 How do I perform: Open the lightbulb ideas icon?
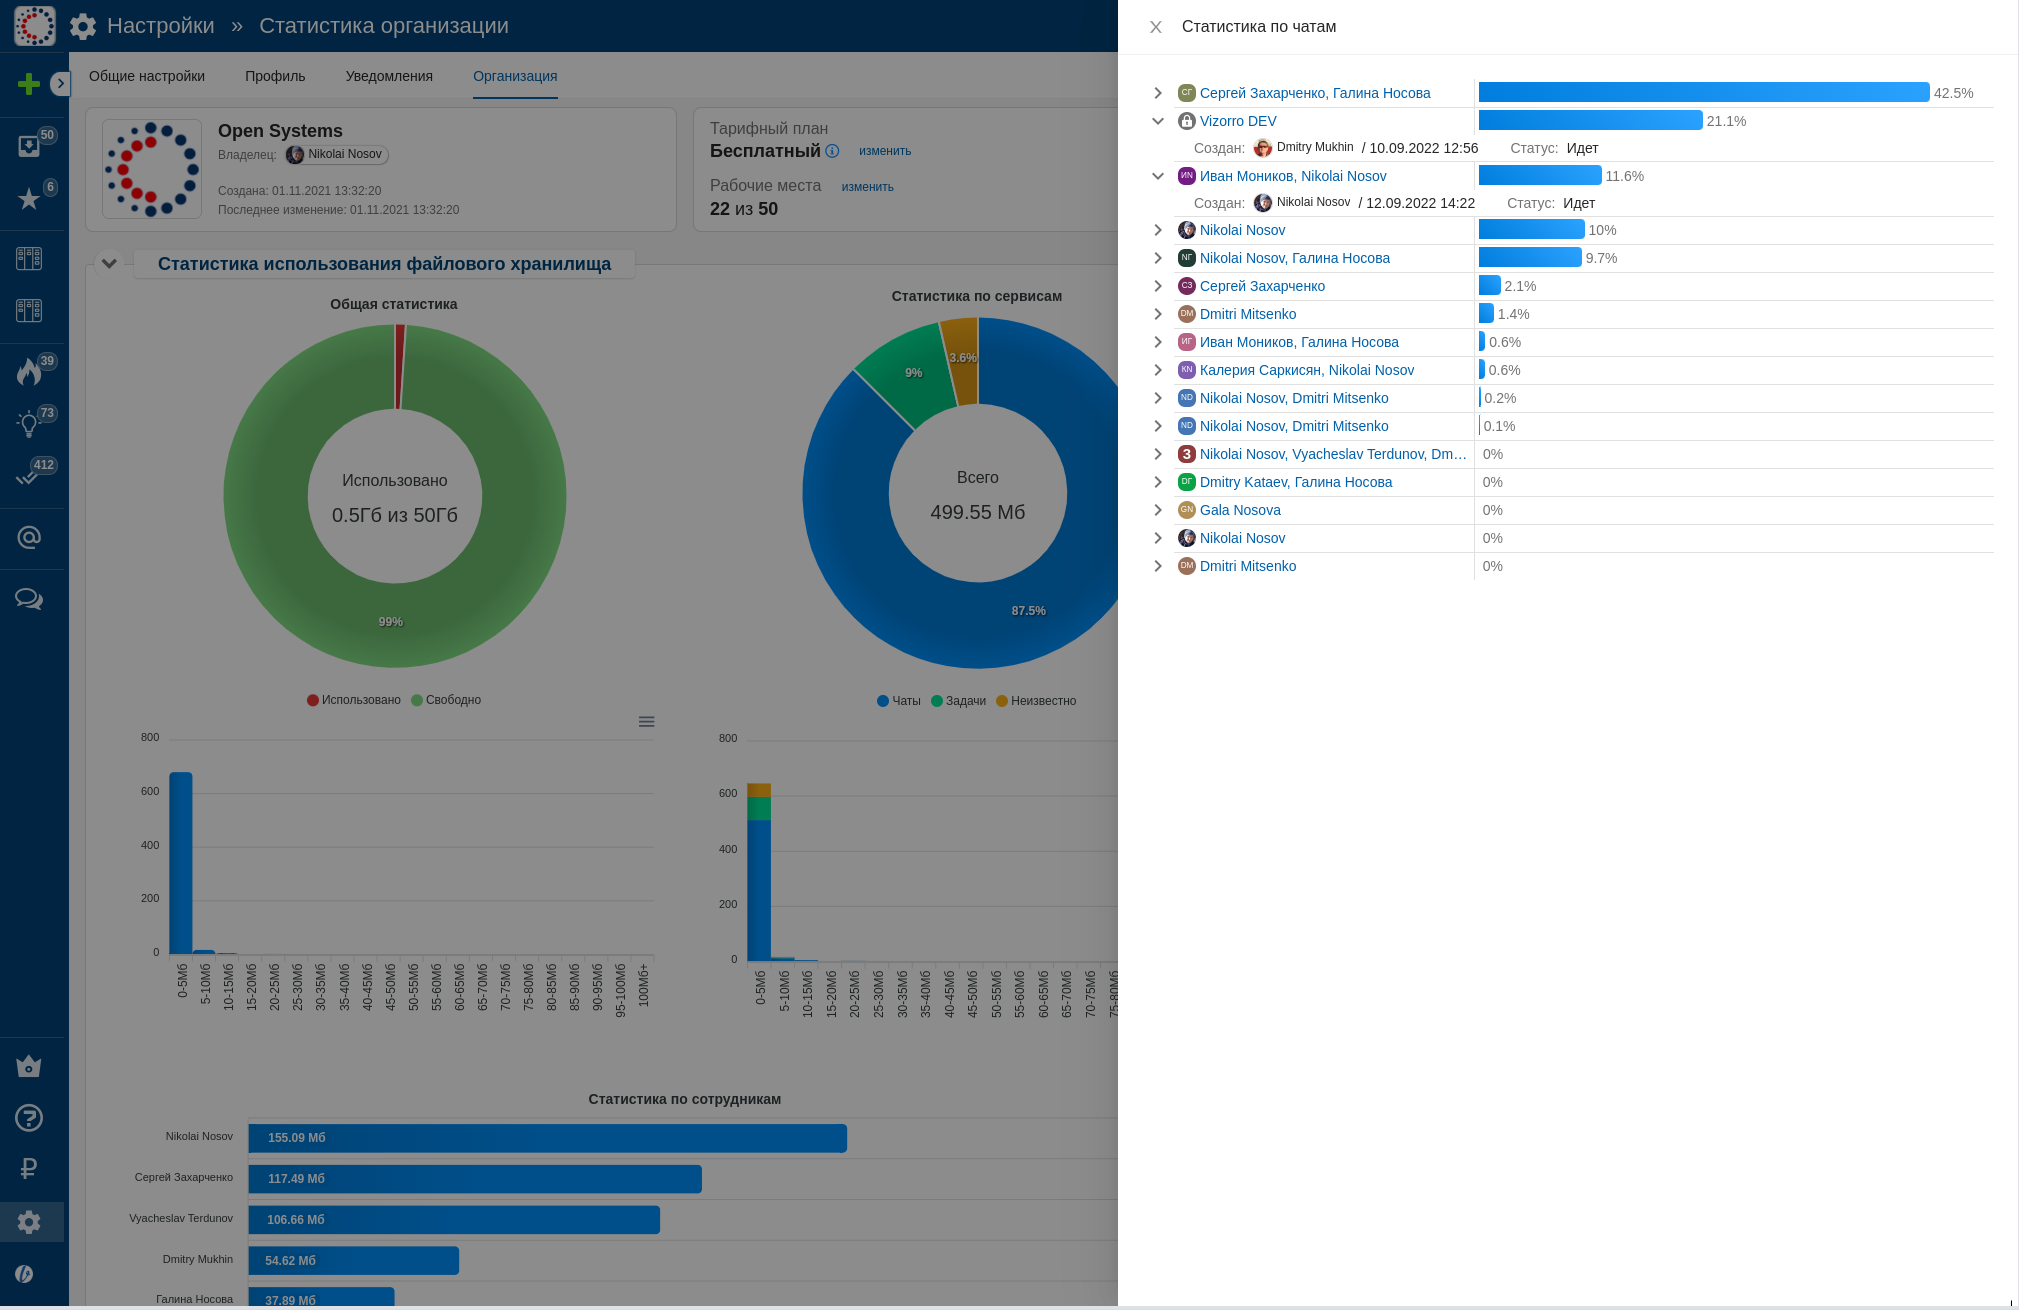29,425
